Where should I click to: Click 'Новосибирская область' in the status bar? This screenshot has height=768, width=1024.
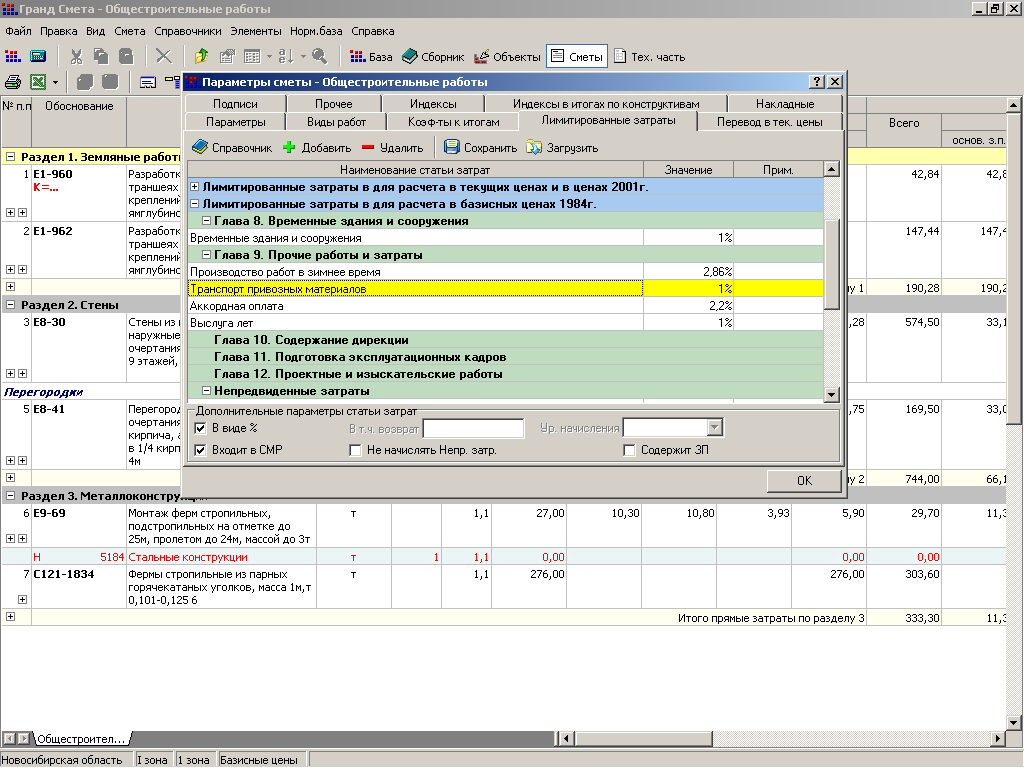point(61,760)
